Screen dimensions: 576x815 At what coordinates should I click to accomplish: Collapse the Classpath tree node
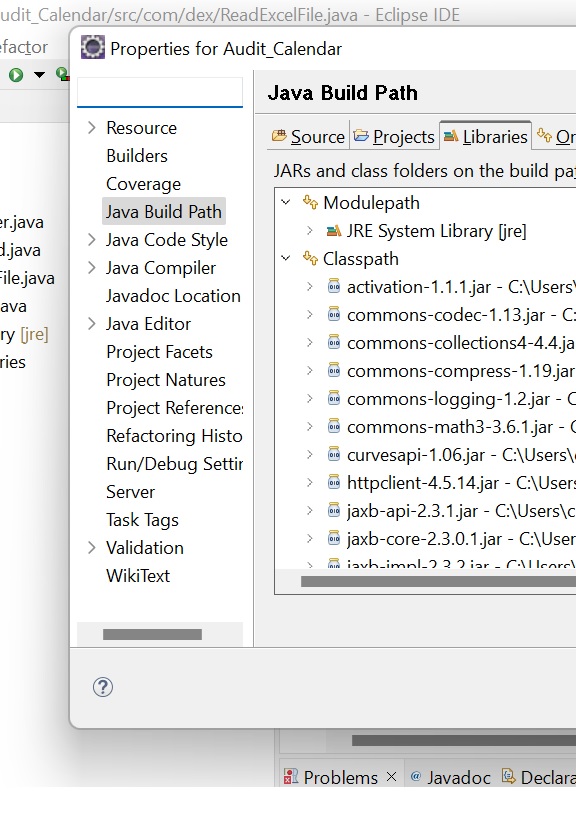(286, 258)
